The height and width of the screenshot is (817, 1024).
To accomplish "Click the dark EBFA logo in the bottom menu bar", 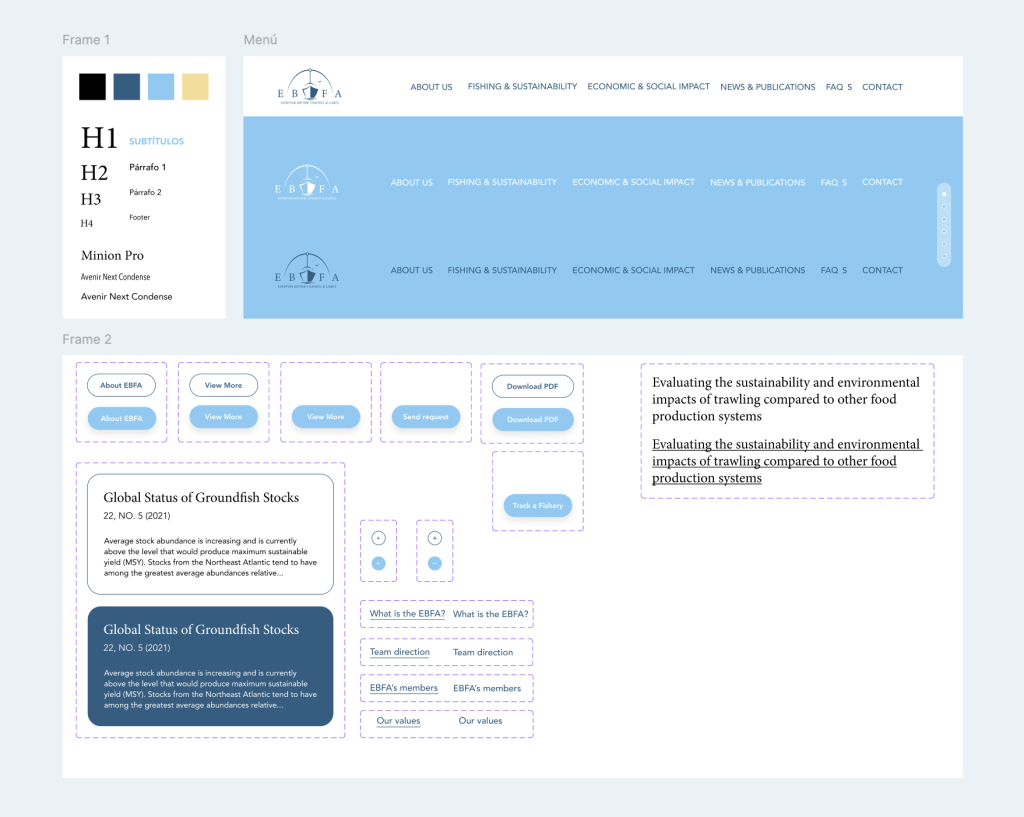I will click(309, 270).
